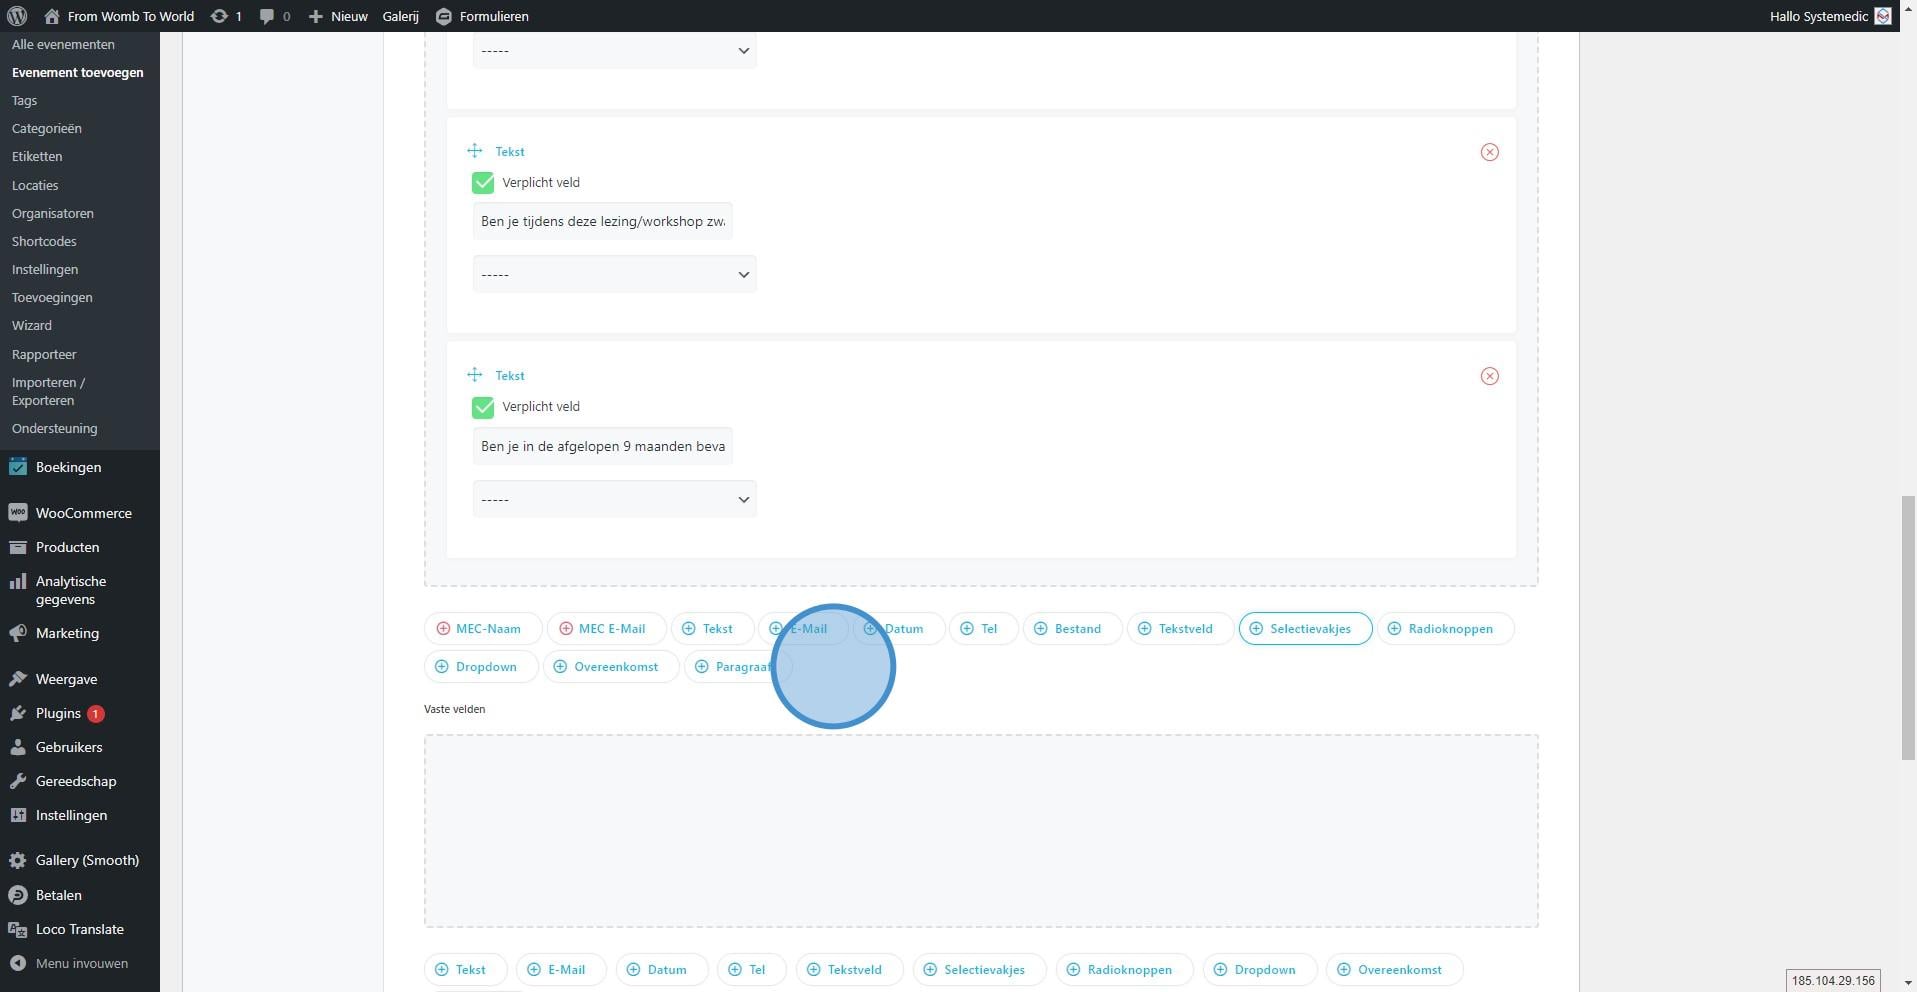Screen dimensions: 1917x992
Task: Expand dropdown under 'Ben je in de afgelopen' field
Action: pos(614,499)
